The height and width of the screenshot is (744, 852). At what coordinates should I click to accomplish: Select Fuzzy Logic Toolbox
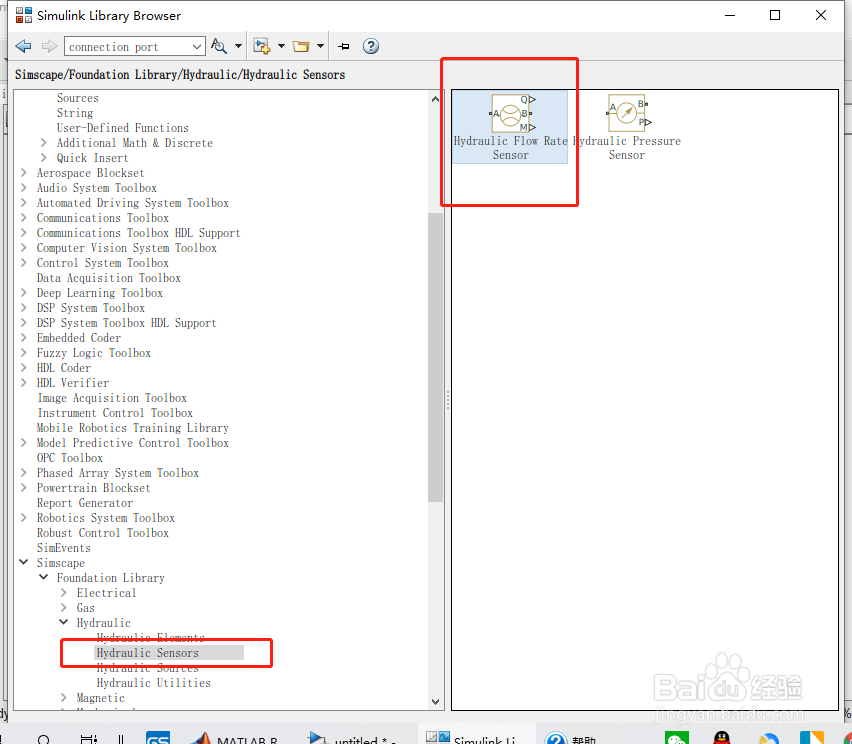tap(93, 353)
